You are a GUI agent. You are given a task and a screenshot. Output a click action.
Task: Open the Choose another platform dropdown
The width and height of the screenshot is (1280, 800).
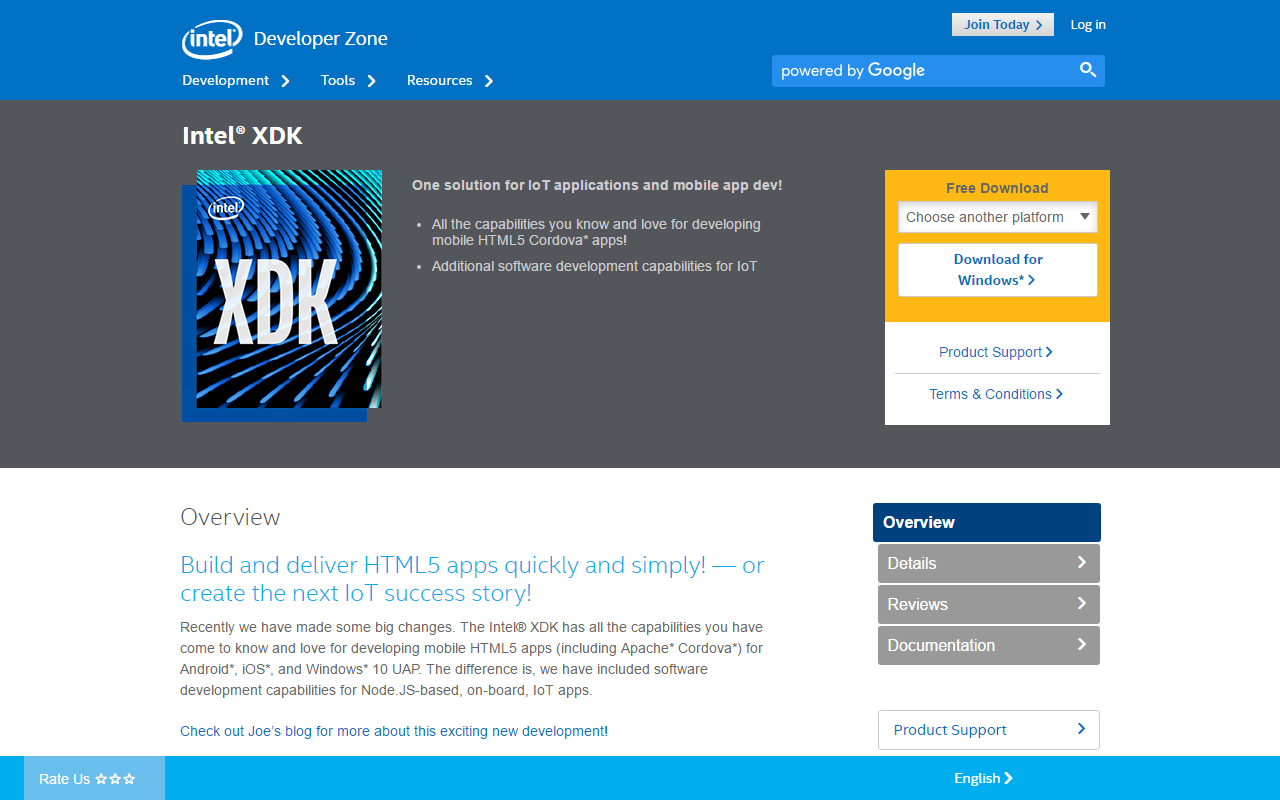pos(998,217)
